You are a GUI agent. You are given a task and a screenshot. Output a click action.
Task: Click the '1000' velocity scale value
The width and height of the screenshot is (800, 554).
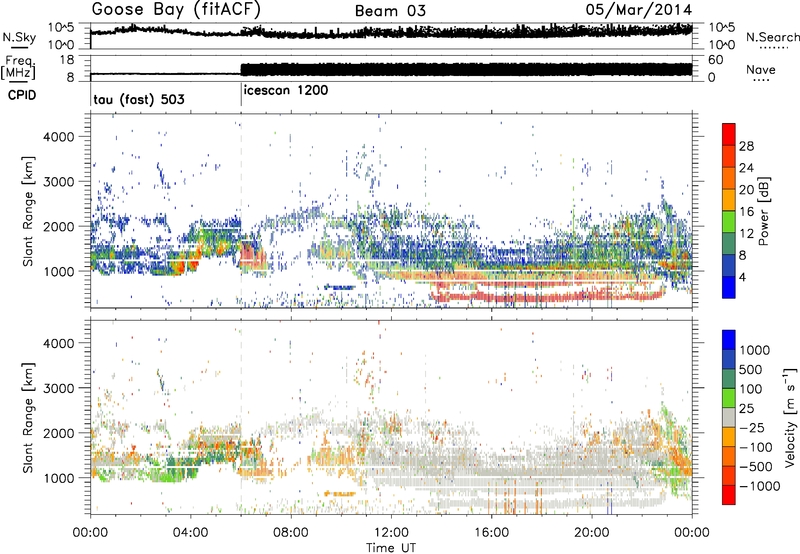coord(755,350)
